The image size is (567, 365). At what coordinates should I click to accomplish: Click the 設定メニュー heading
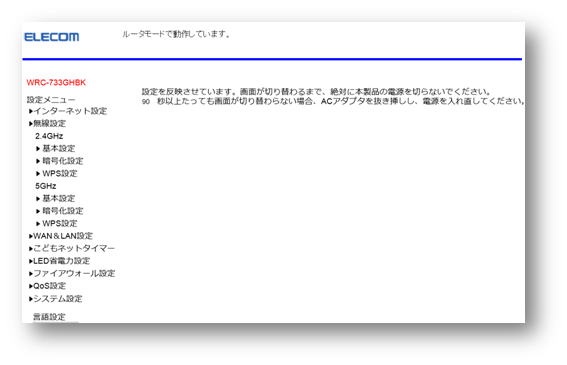click(x=51, y=99)
